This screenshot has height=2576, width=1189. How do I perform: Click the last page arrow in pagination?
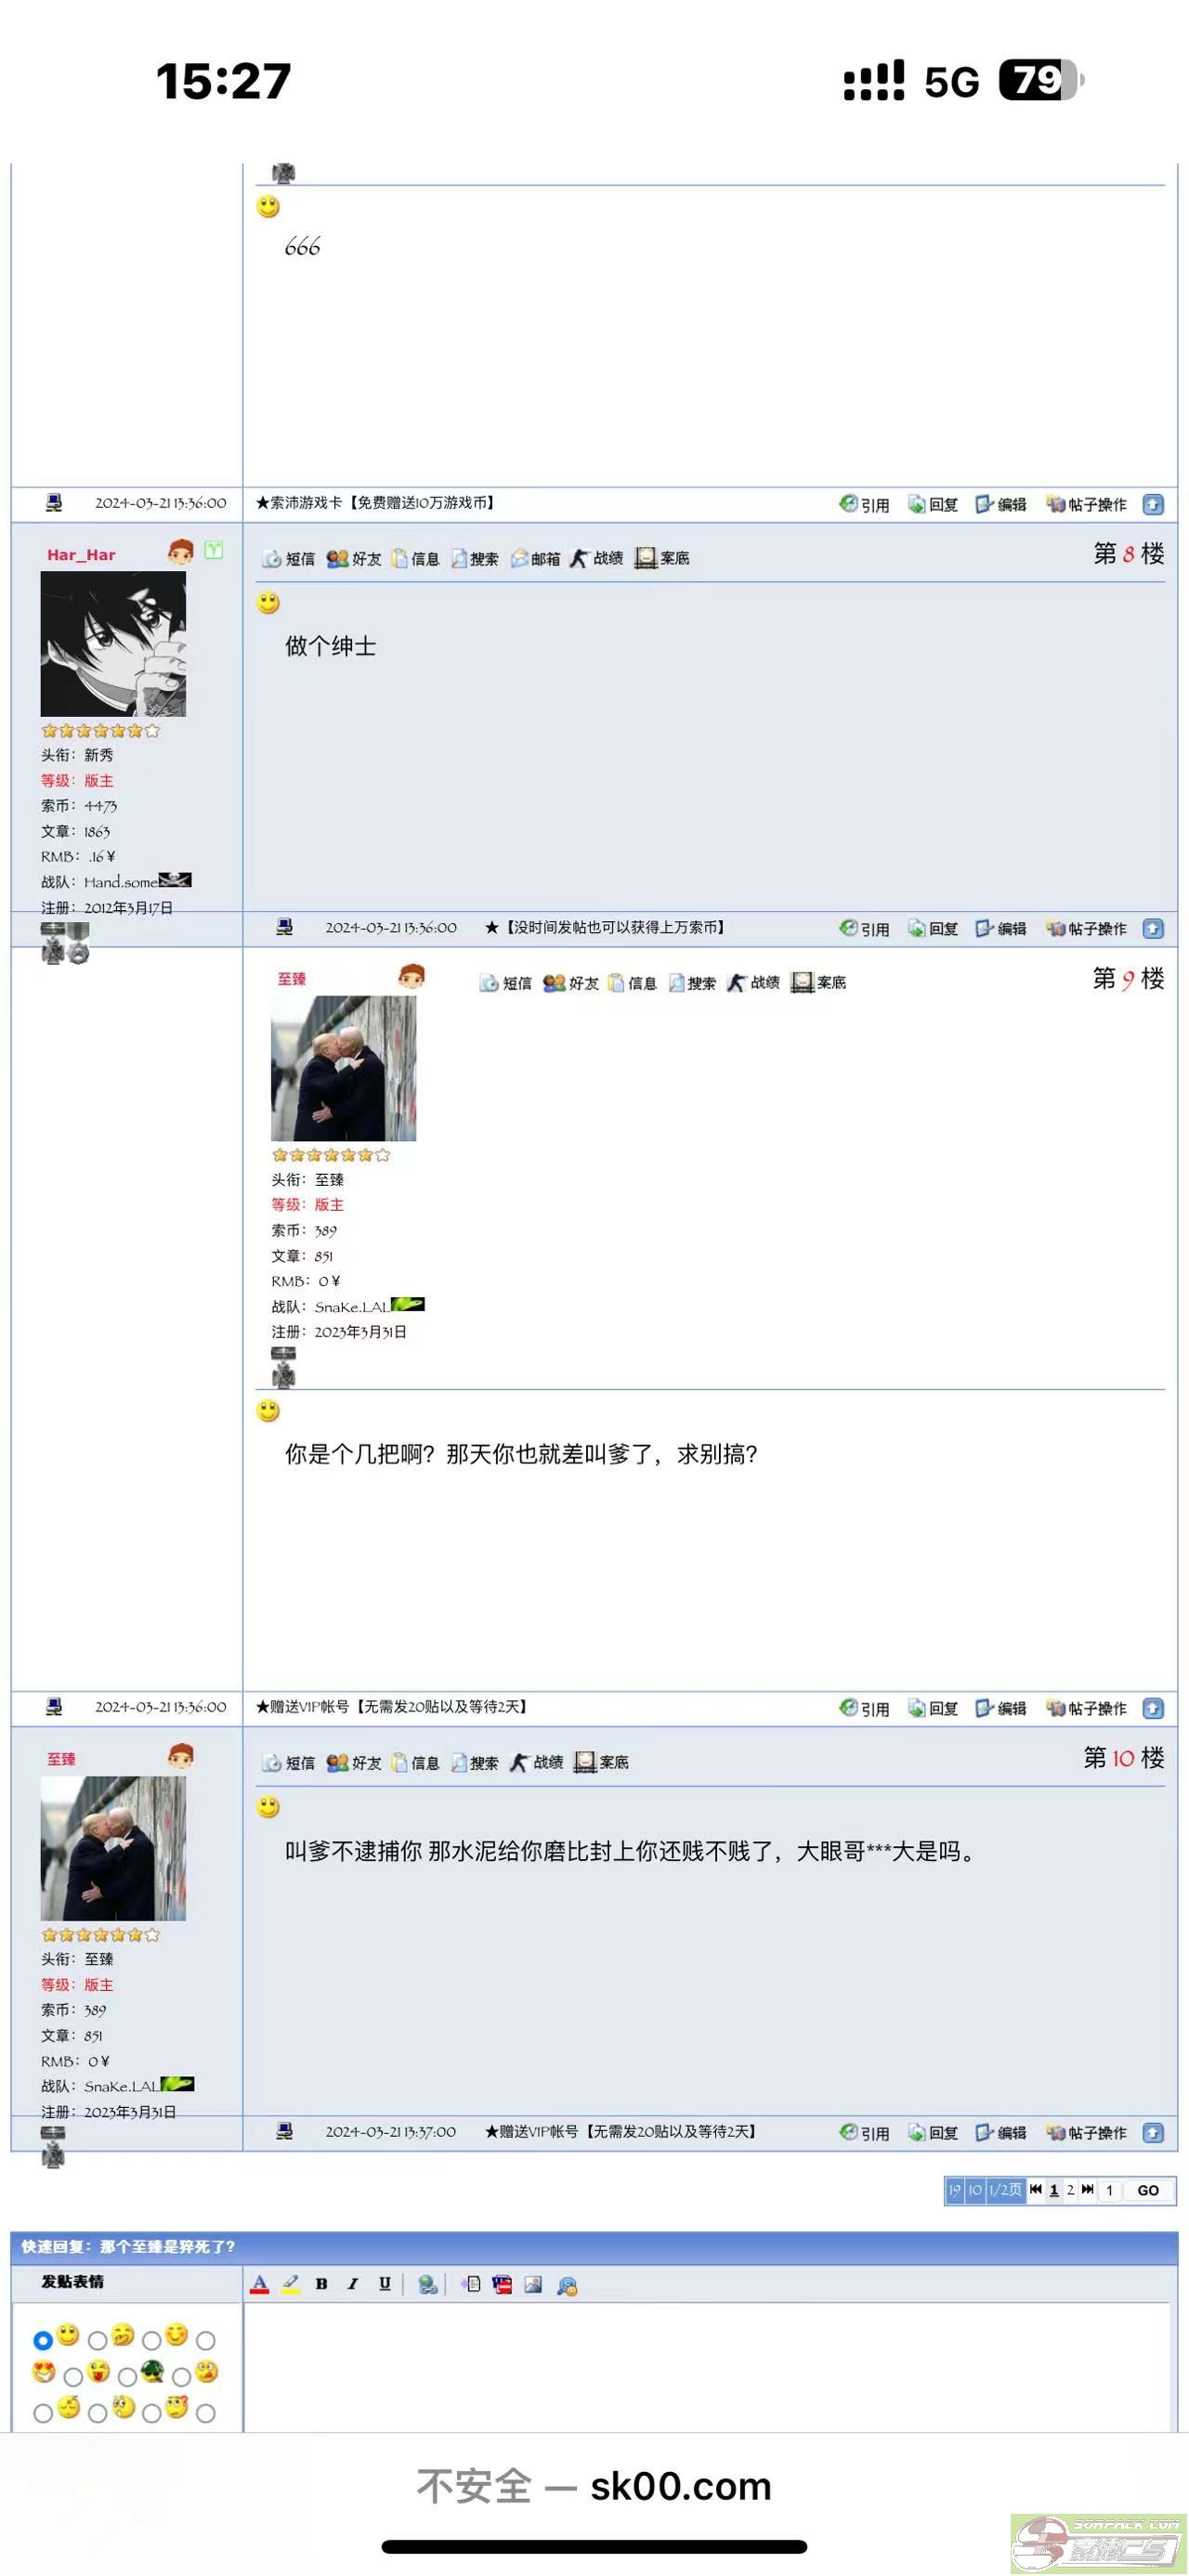(1088, 2190)
